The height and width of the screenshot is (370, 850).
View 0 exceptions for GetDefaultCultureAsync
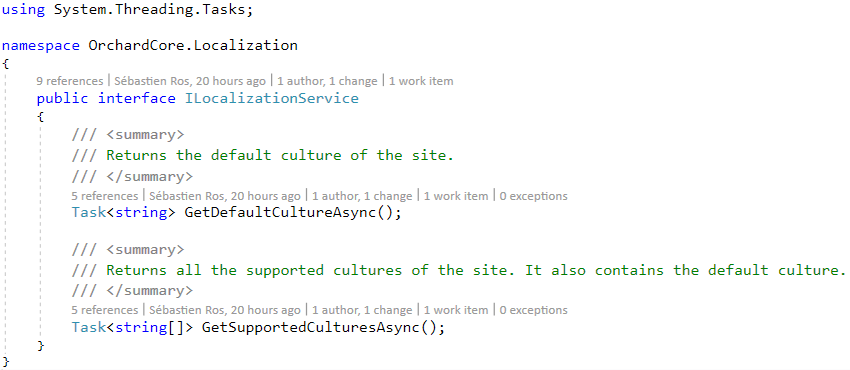(x=533, y=196)
